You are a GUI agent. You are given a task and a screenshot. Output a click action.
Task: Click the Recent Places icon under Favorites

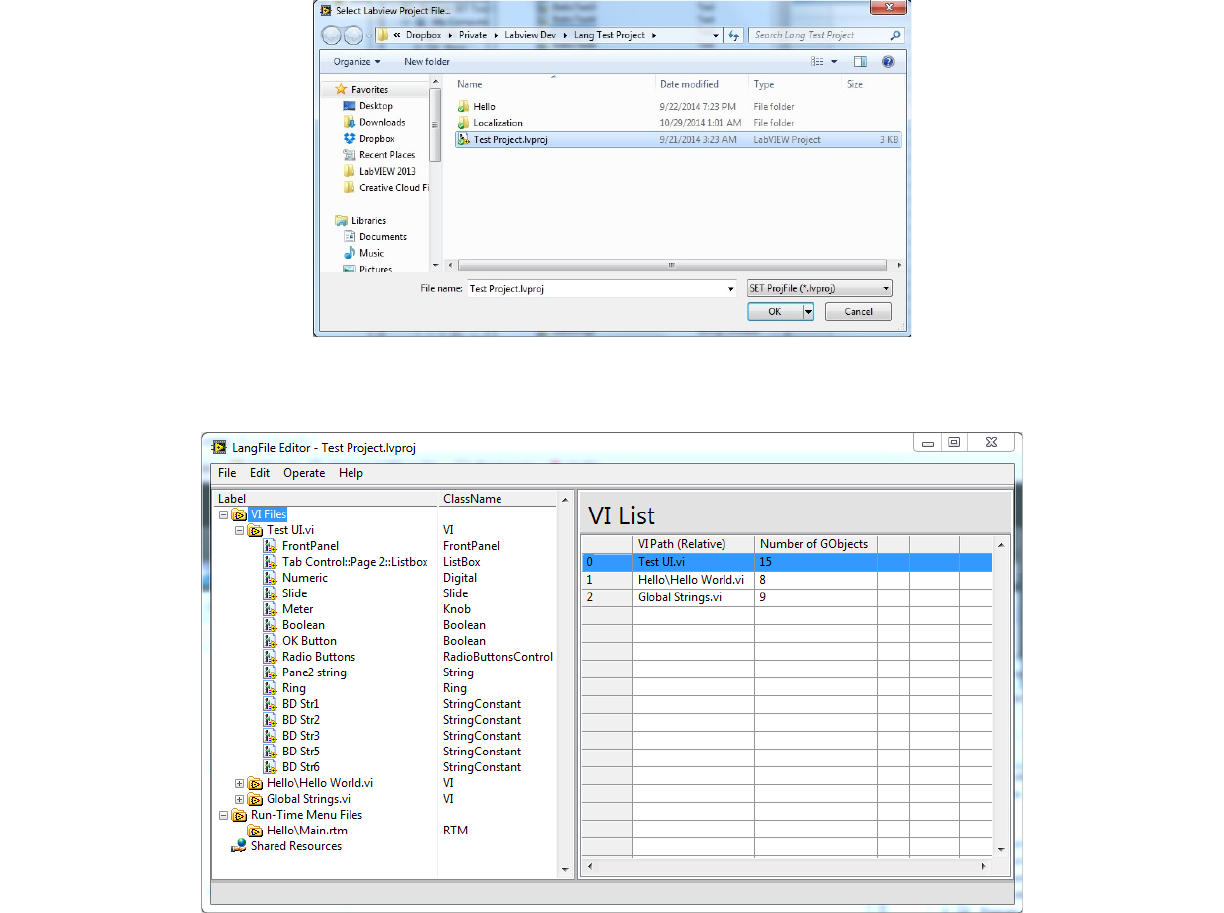click(349, 155)
